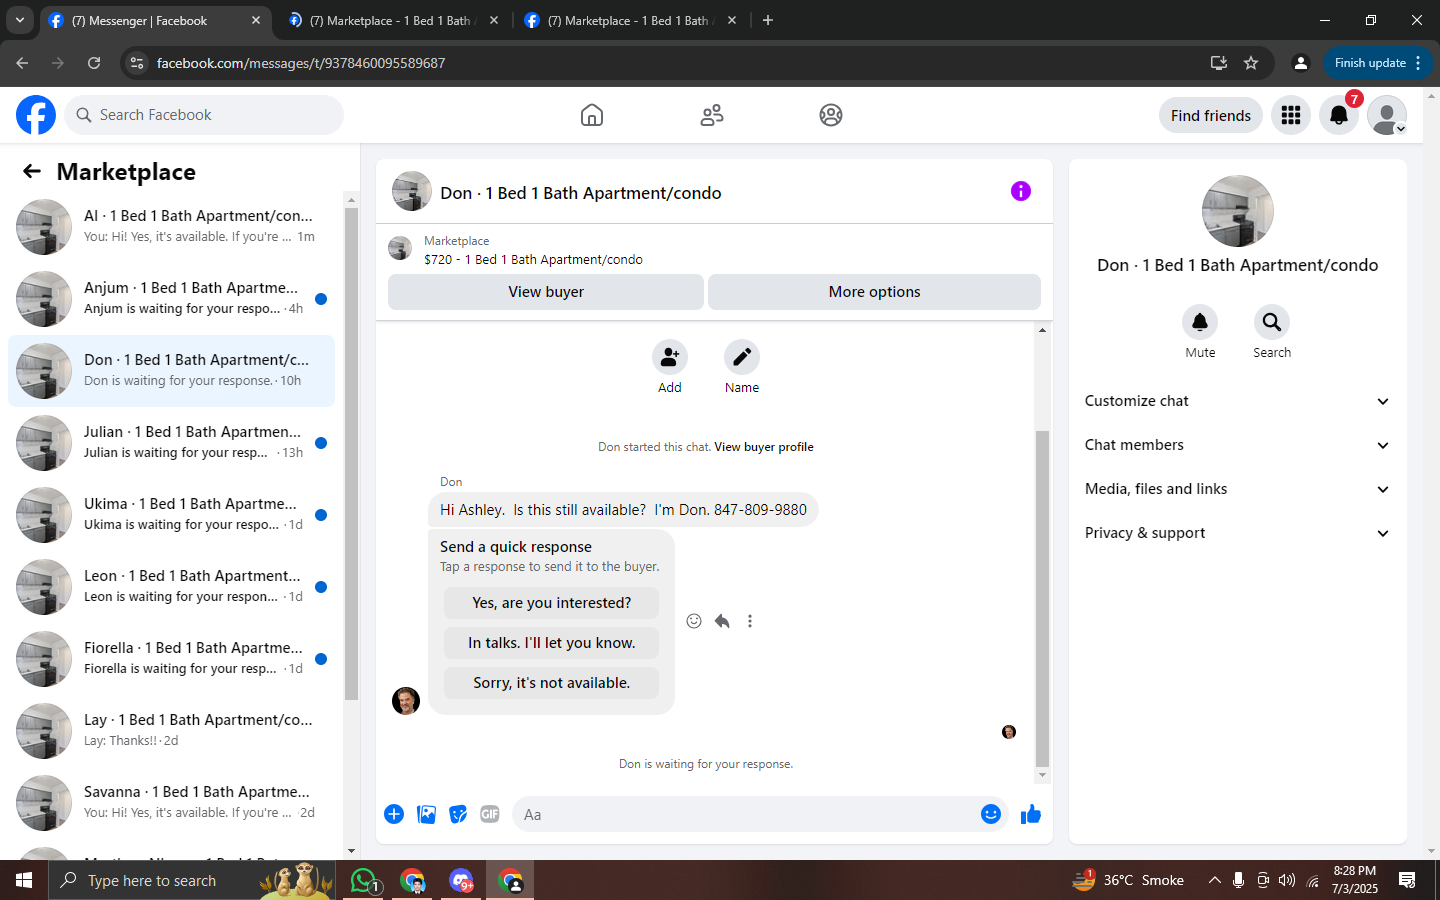
Task: Go back from Marketplace messages
Action: (32, 171)
